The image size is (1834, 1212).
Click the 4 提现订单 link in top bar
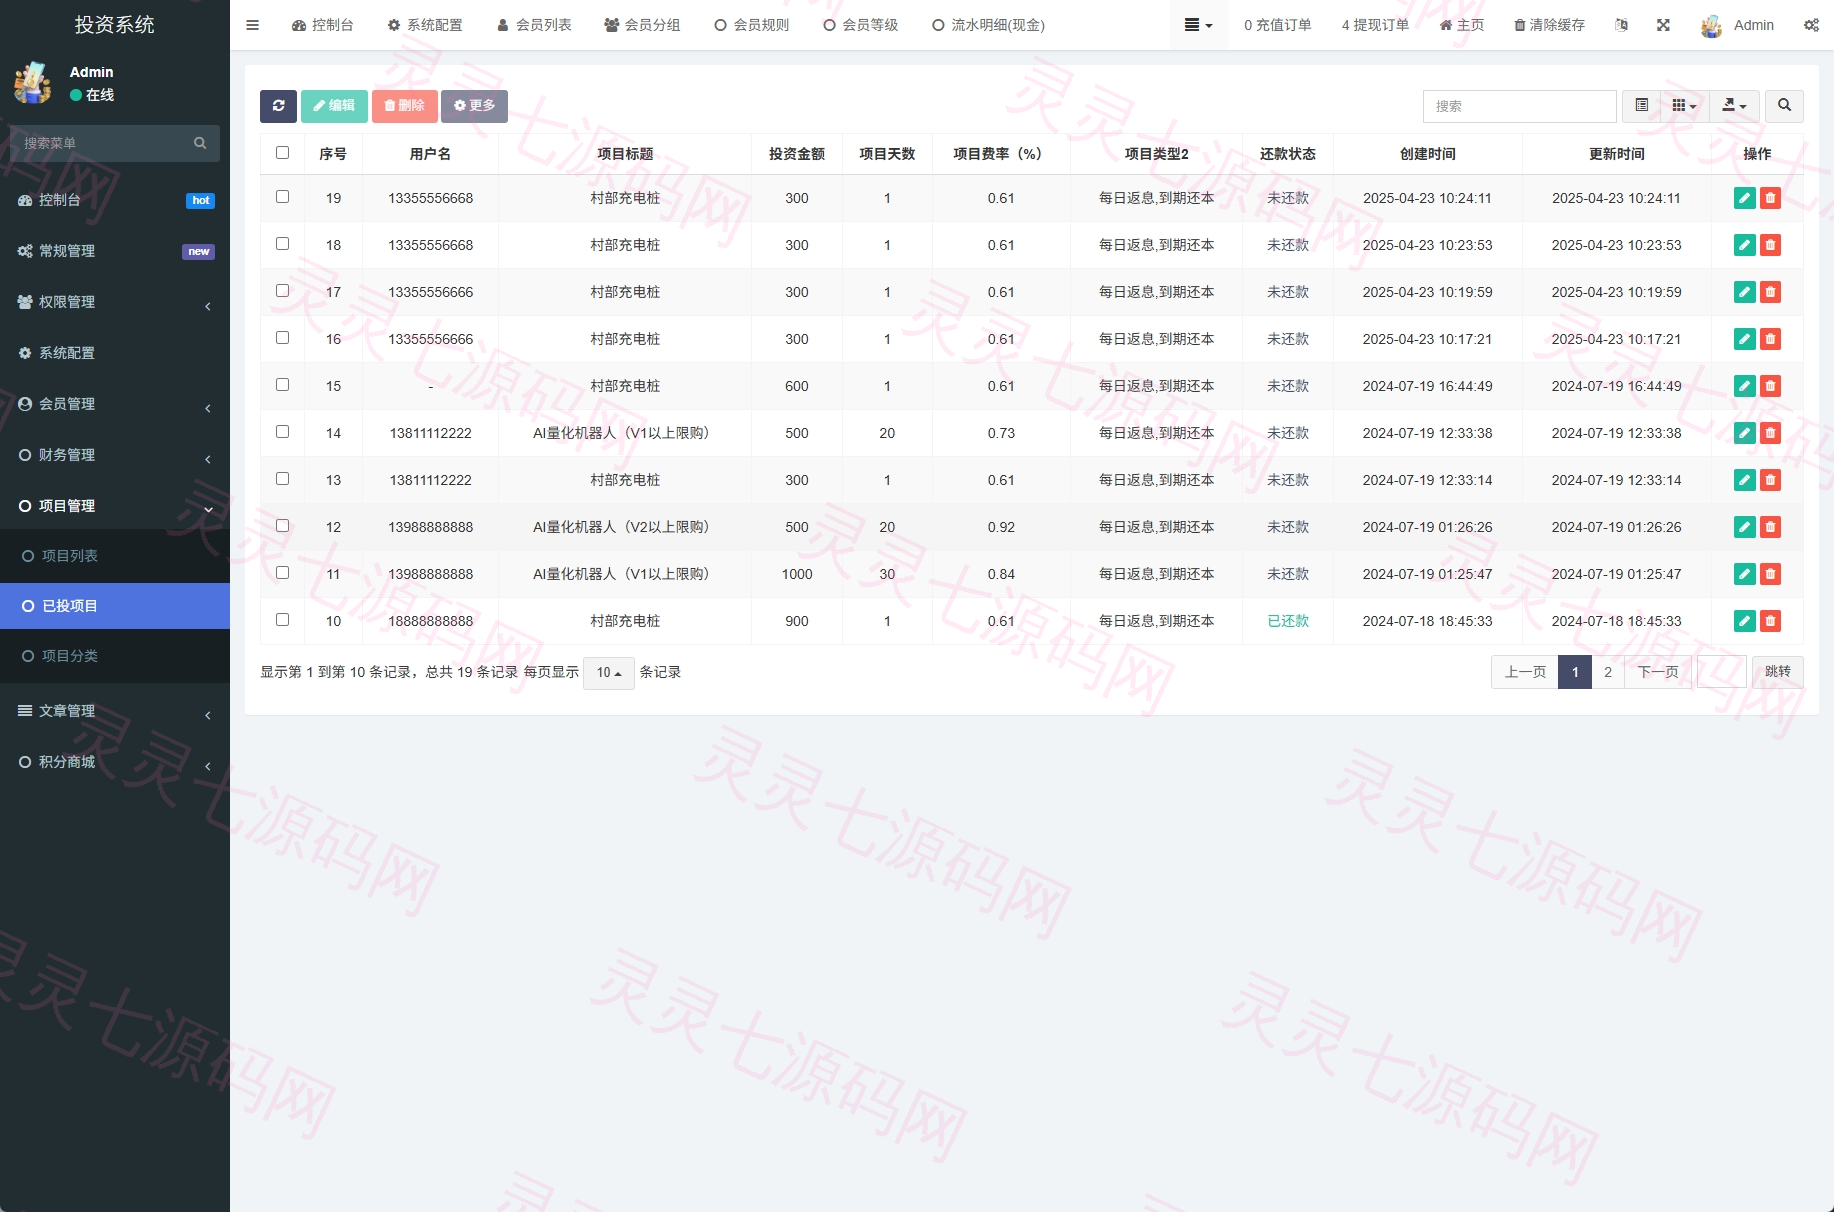click(x=1375, y=25)
